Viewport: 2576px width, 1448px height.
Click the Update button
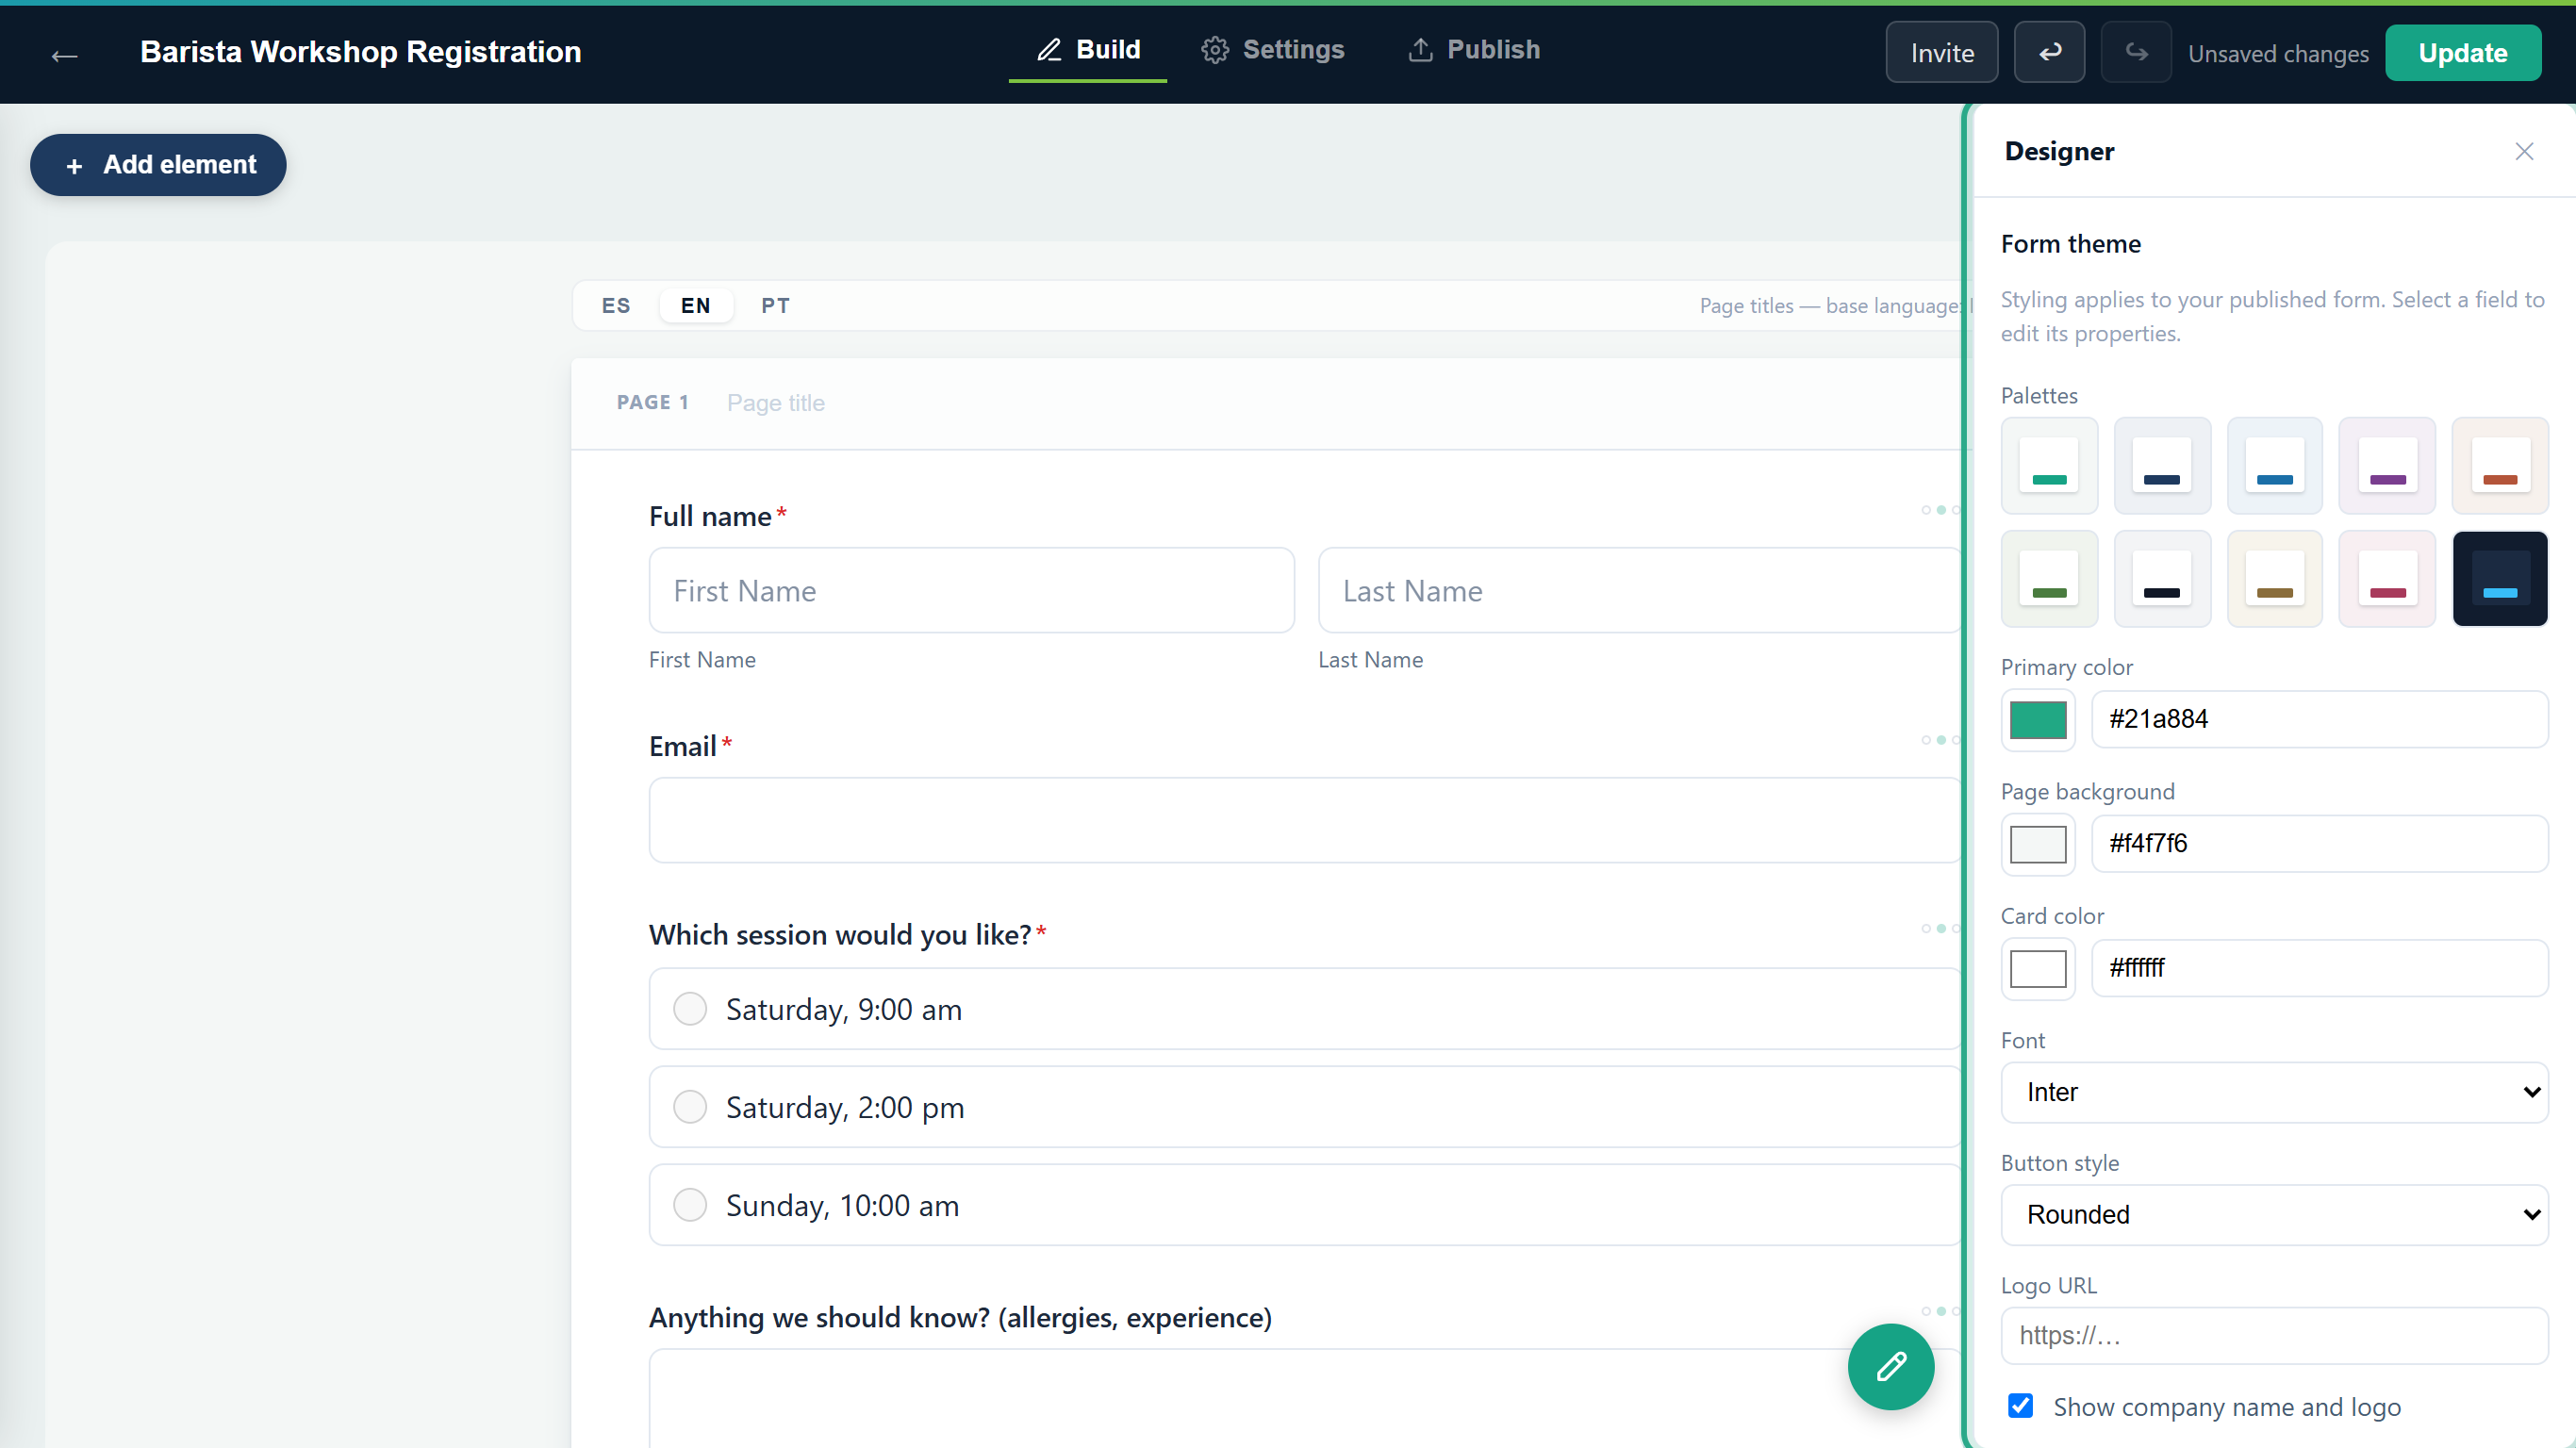tap(2463, 53)
